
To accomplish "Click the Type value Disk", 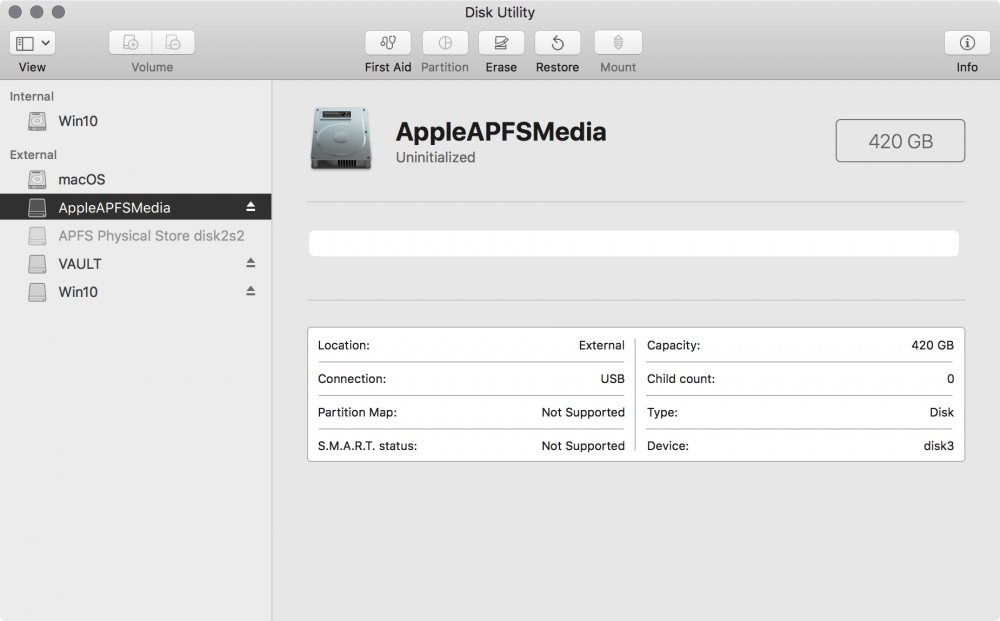I will tap(941, 413).
